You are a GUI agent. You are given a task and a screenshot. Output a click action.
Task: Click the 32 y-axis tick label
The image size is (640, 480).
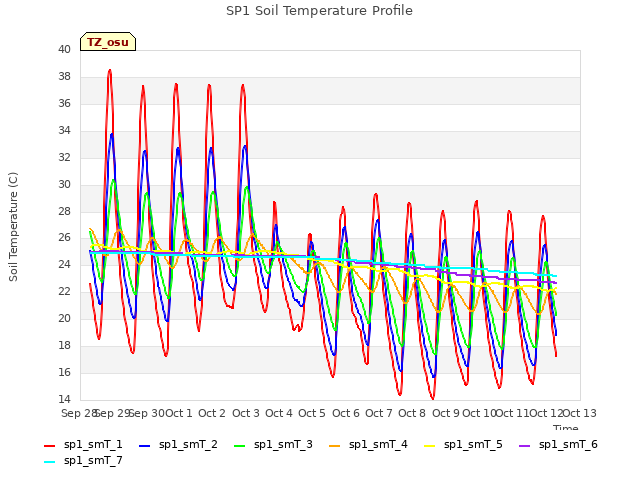click(x=64, y=158)
